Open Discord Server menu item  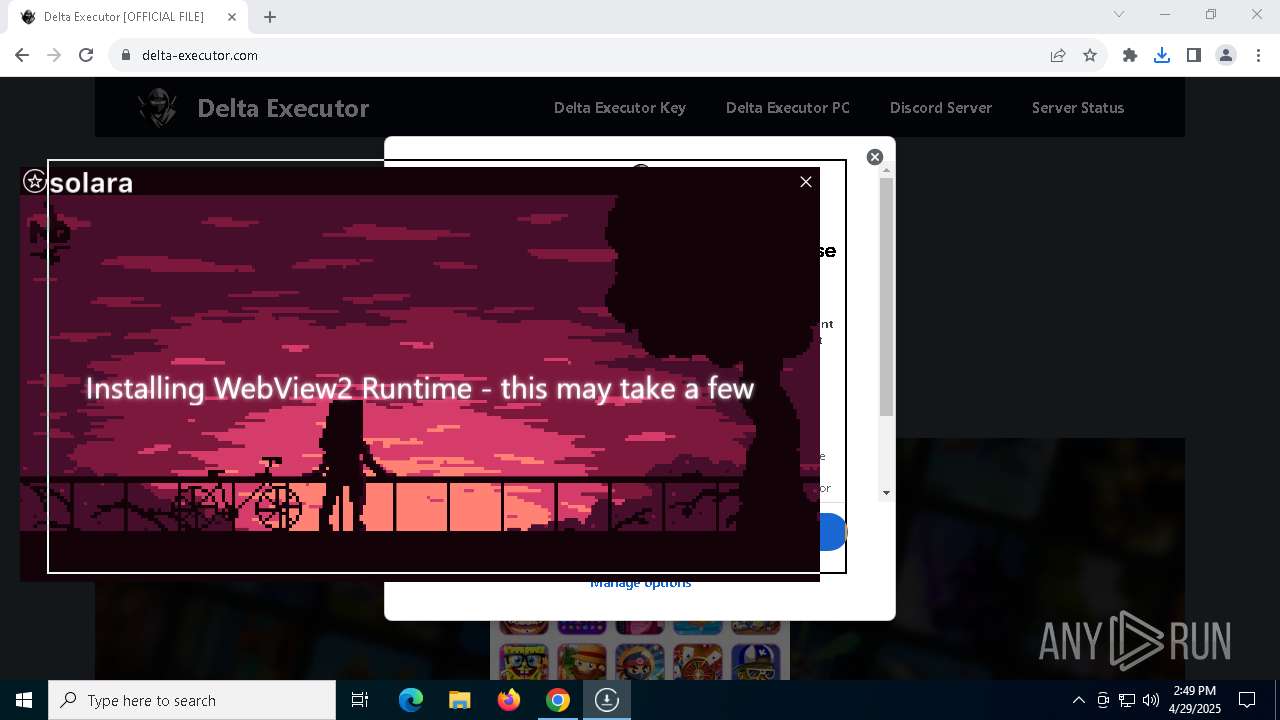pyautogui.click(x=941, y=108)
